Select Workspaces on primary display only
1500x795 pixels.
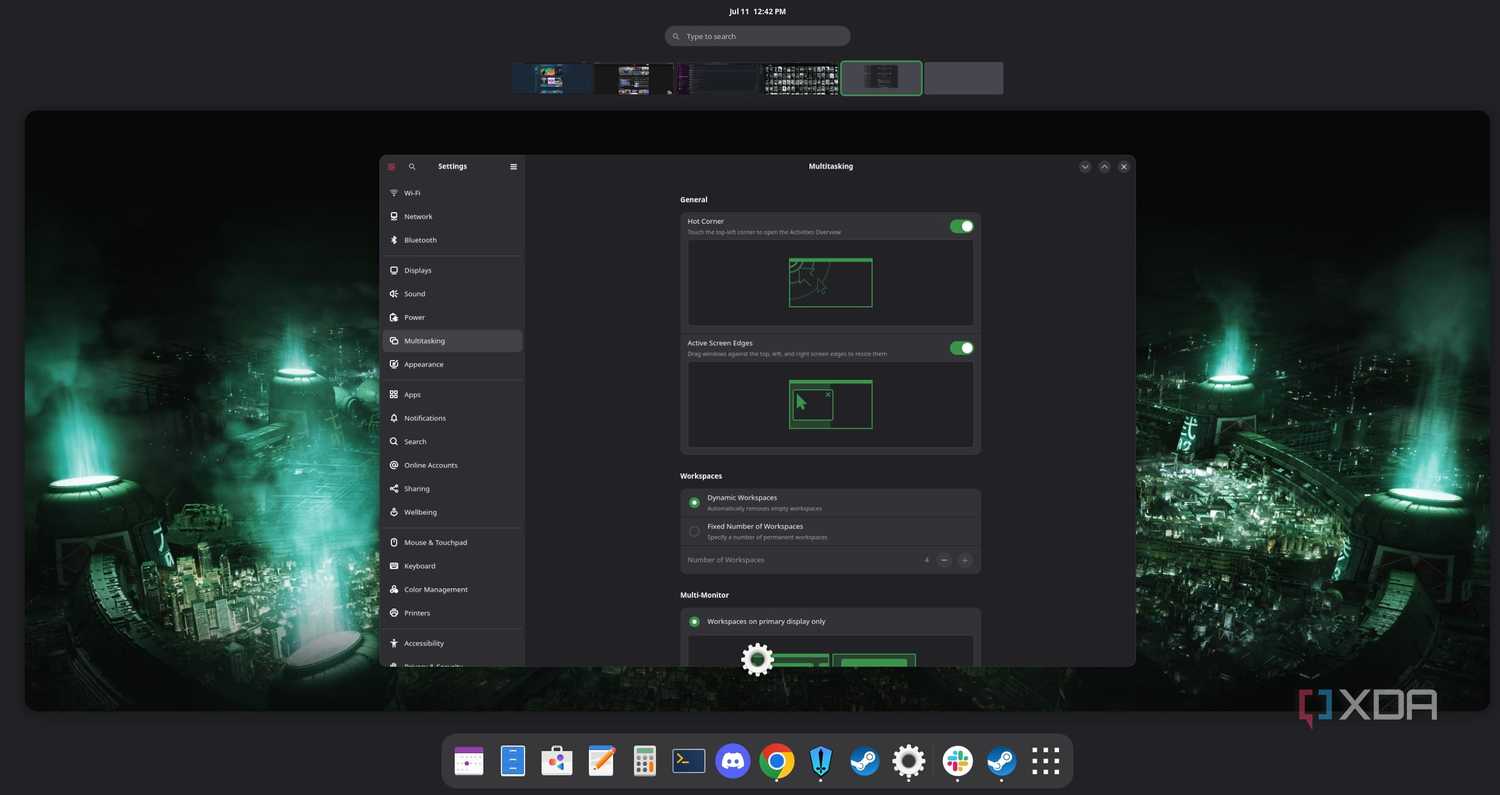pyautogui.click(x=694, y=622)
